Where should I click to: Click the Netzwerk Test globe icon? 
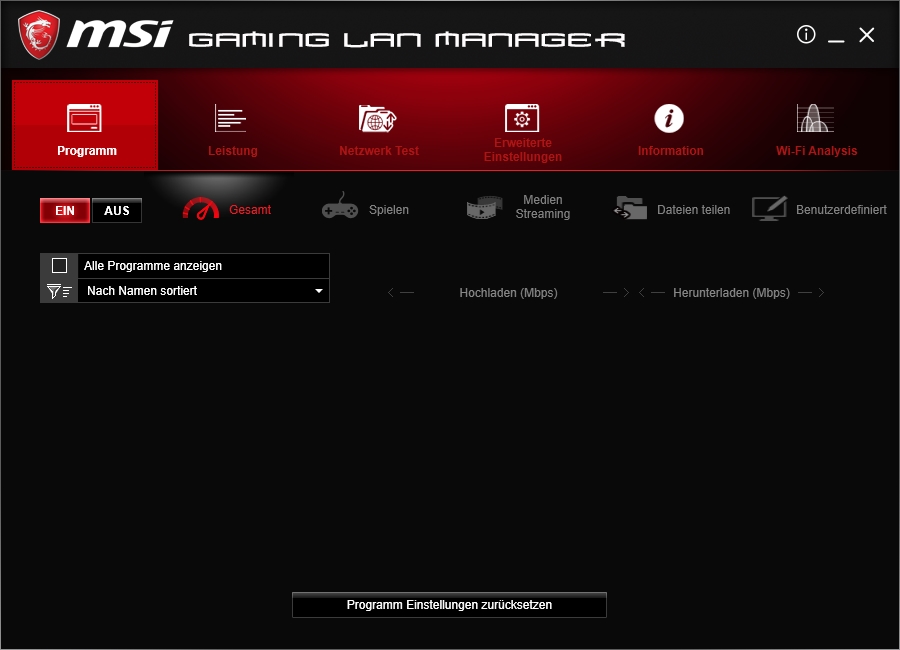pyautogui.click(x=378, y=119)
